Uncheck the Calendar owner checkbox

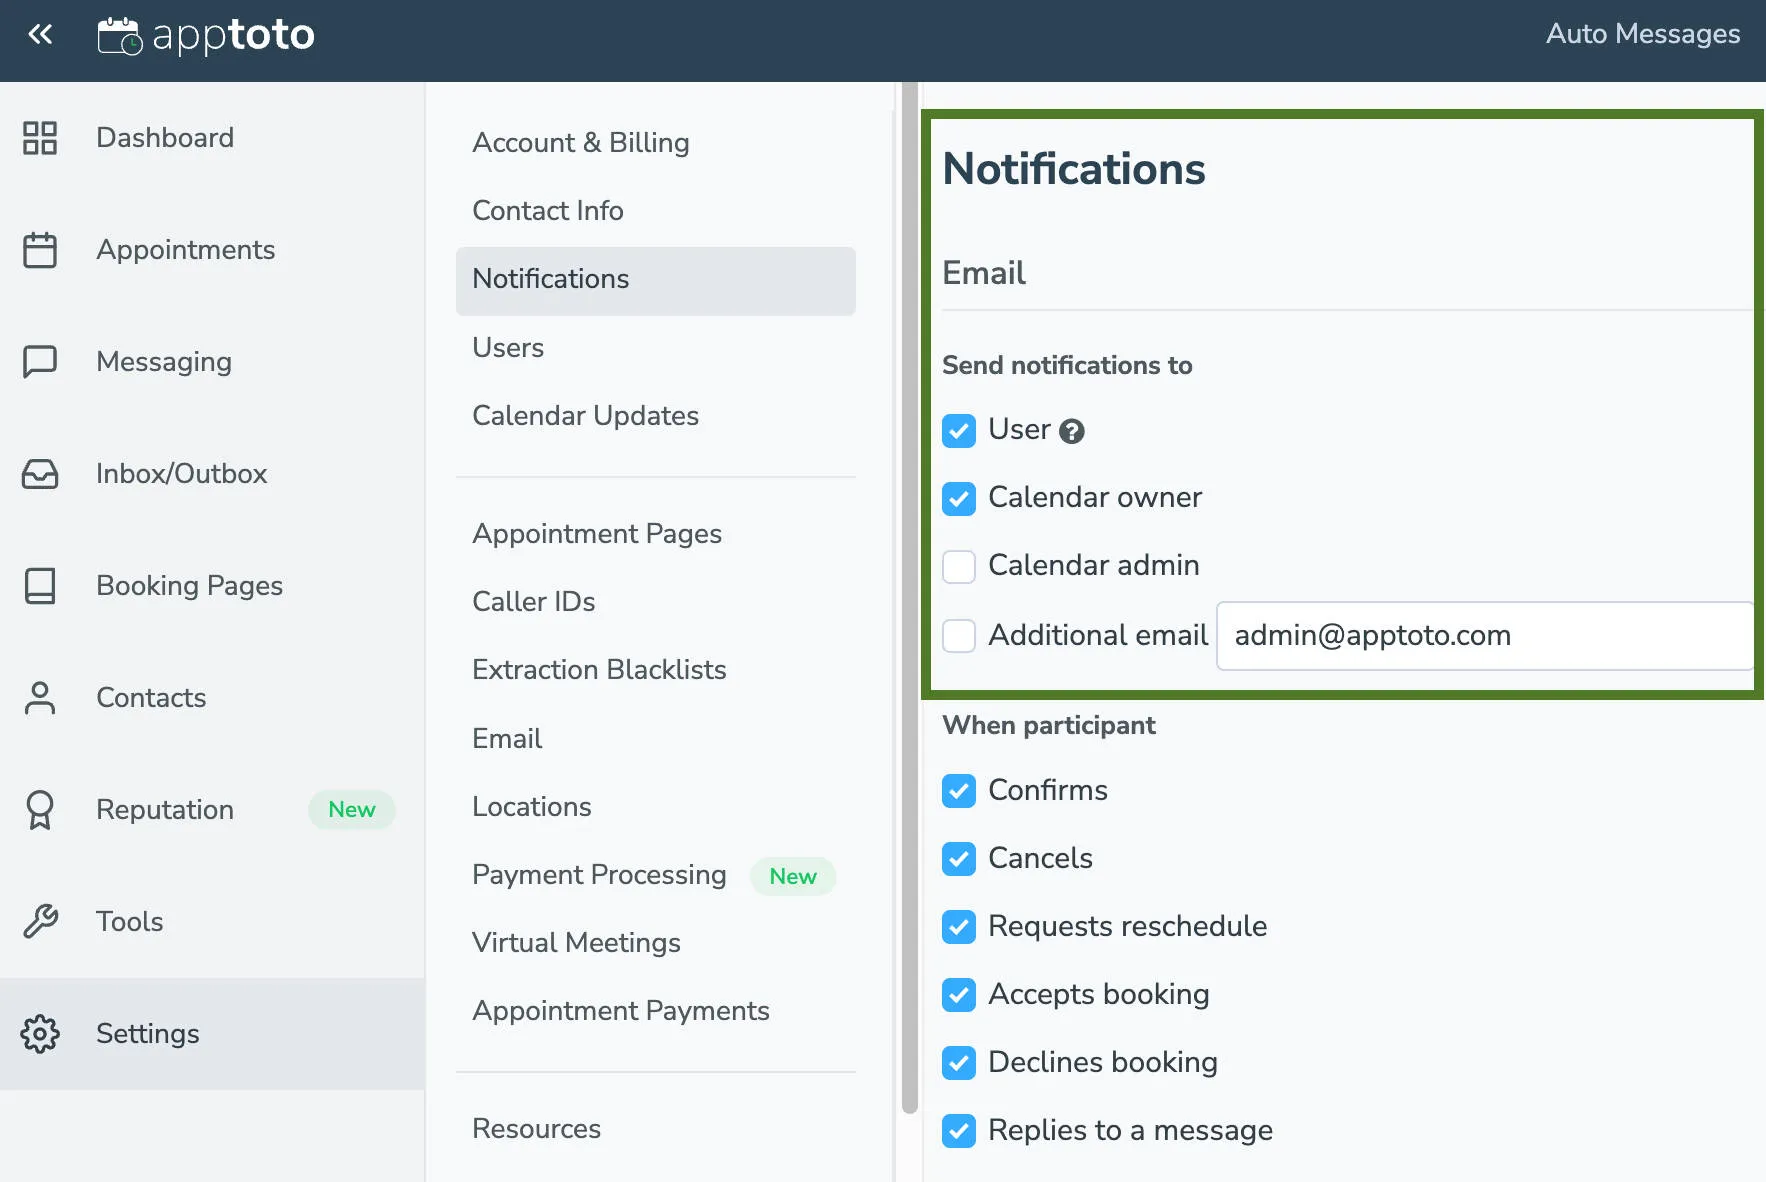(958, 498)
